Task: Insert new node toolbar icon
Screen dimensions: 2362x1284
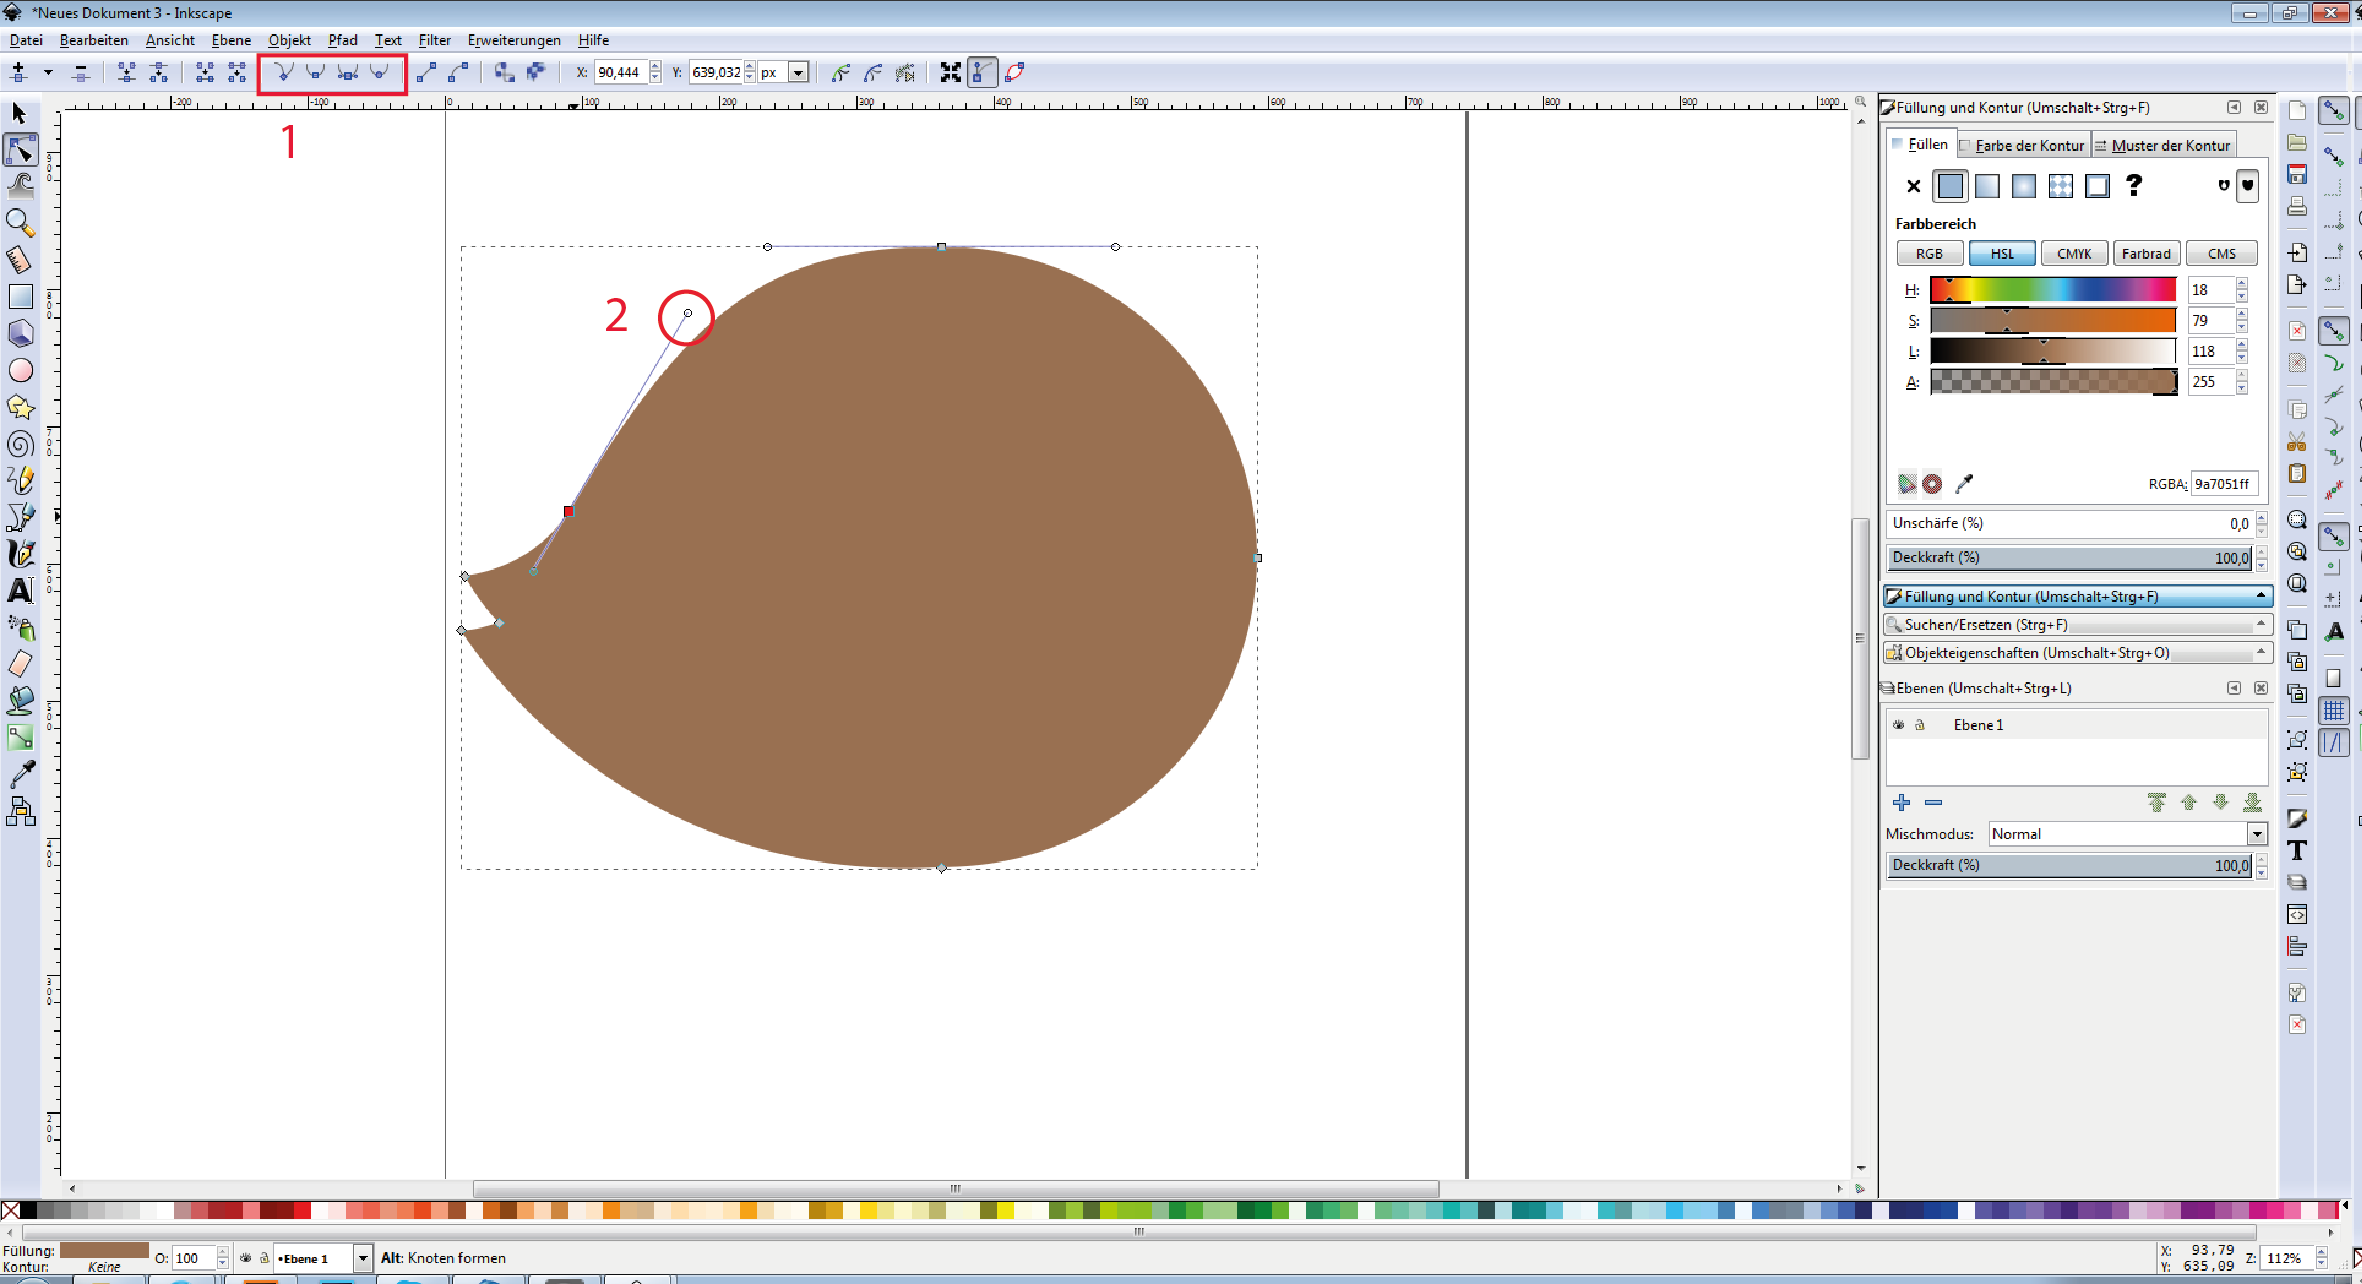Action: pyautogui.click(x=18, y=72)
